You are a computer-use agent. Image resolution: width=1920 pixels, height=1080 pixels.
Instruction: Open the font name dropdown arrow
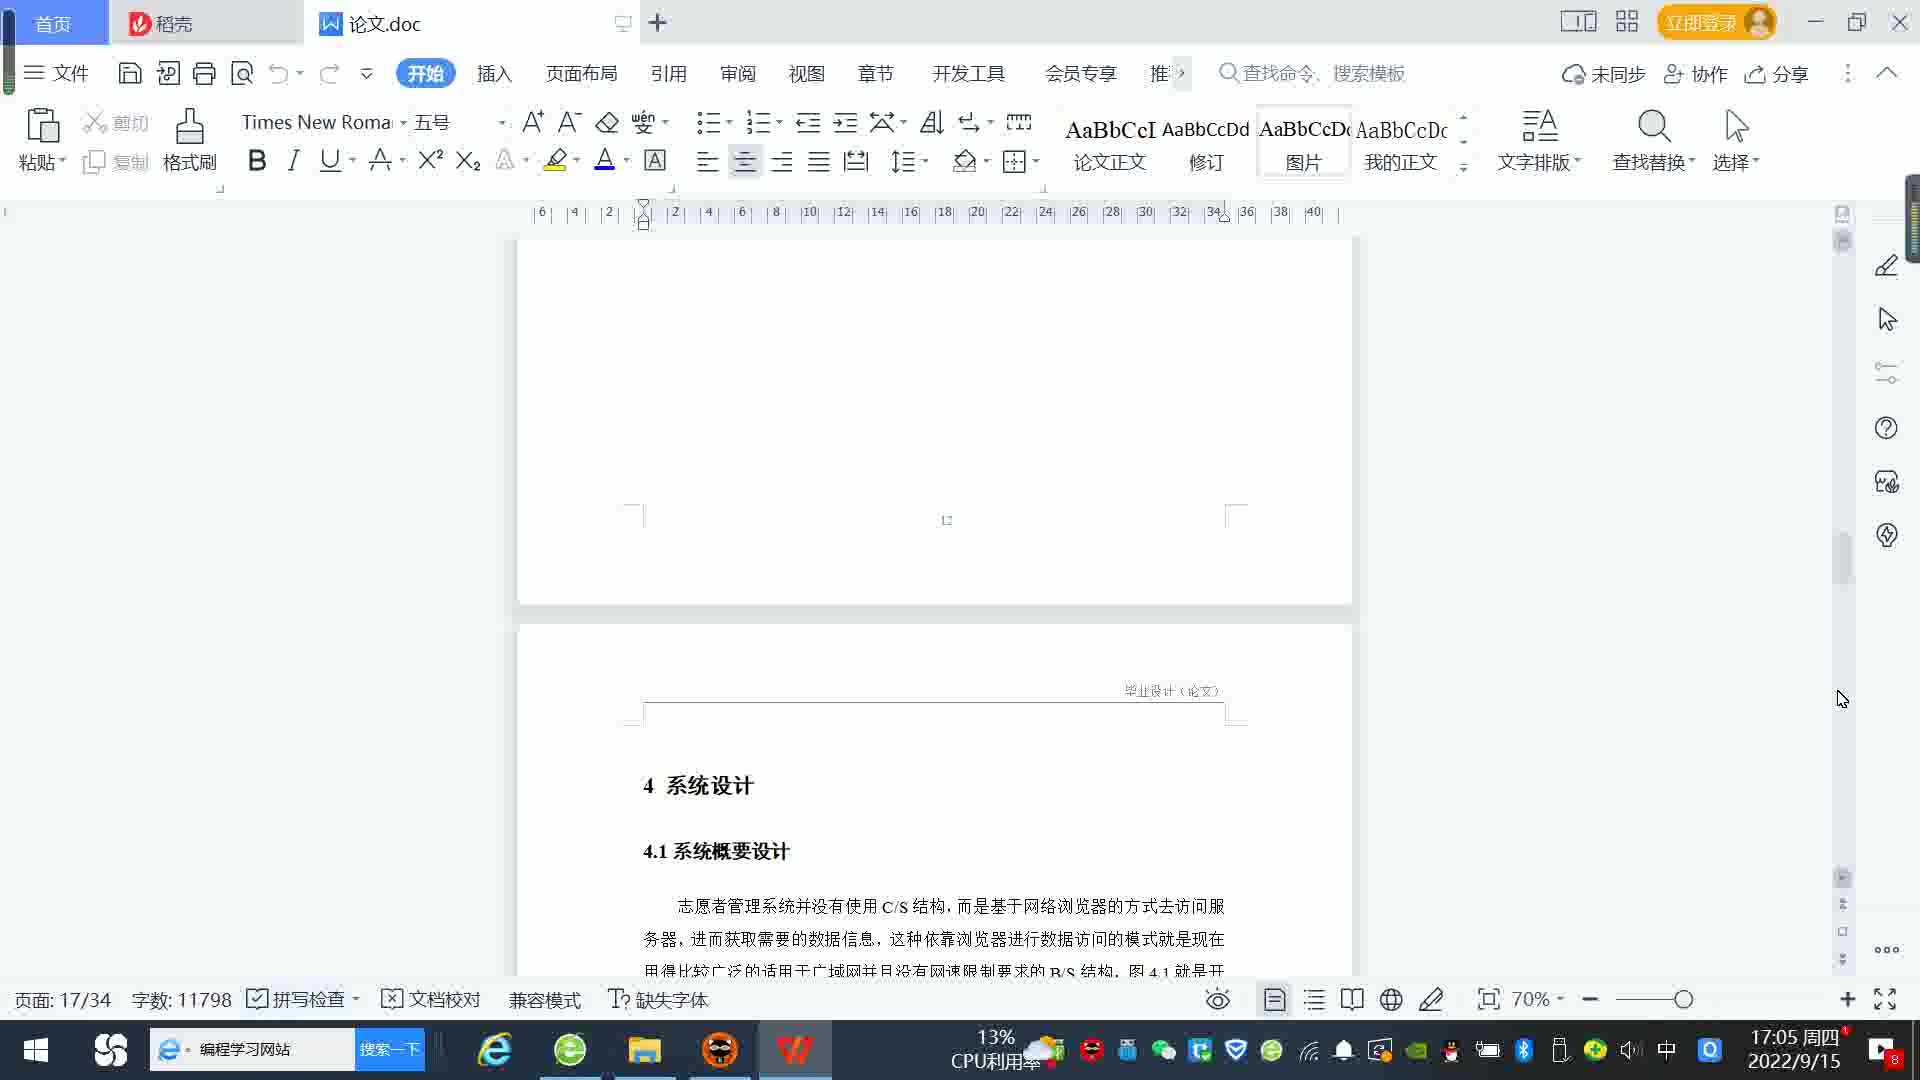coord(403,123)
